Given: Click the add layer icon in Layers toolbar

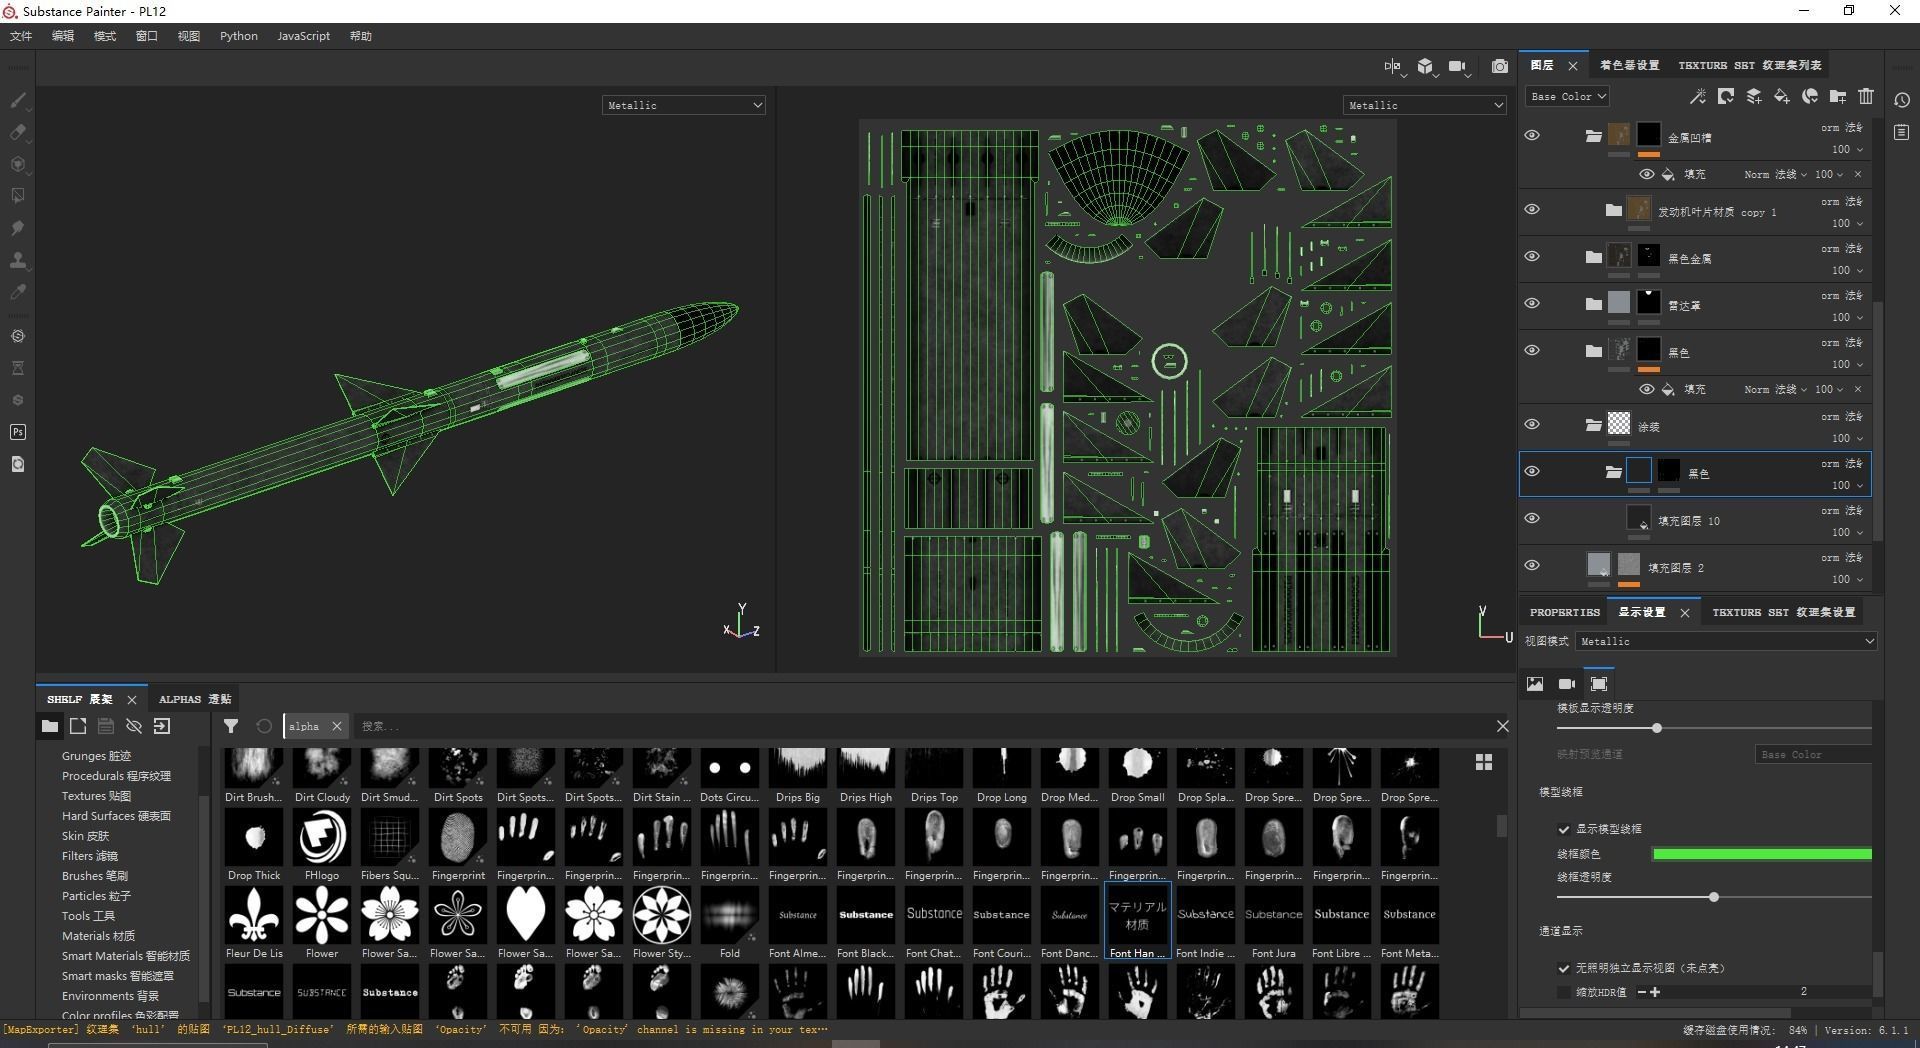Looking at the screenshot, I should pyautogui.click(x=1754, y=96).
